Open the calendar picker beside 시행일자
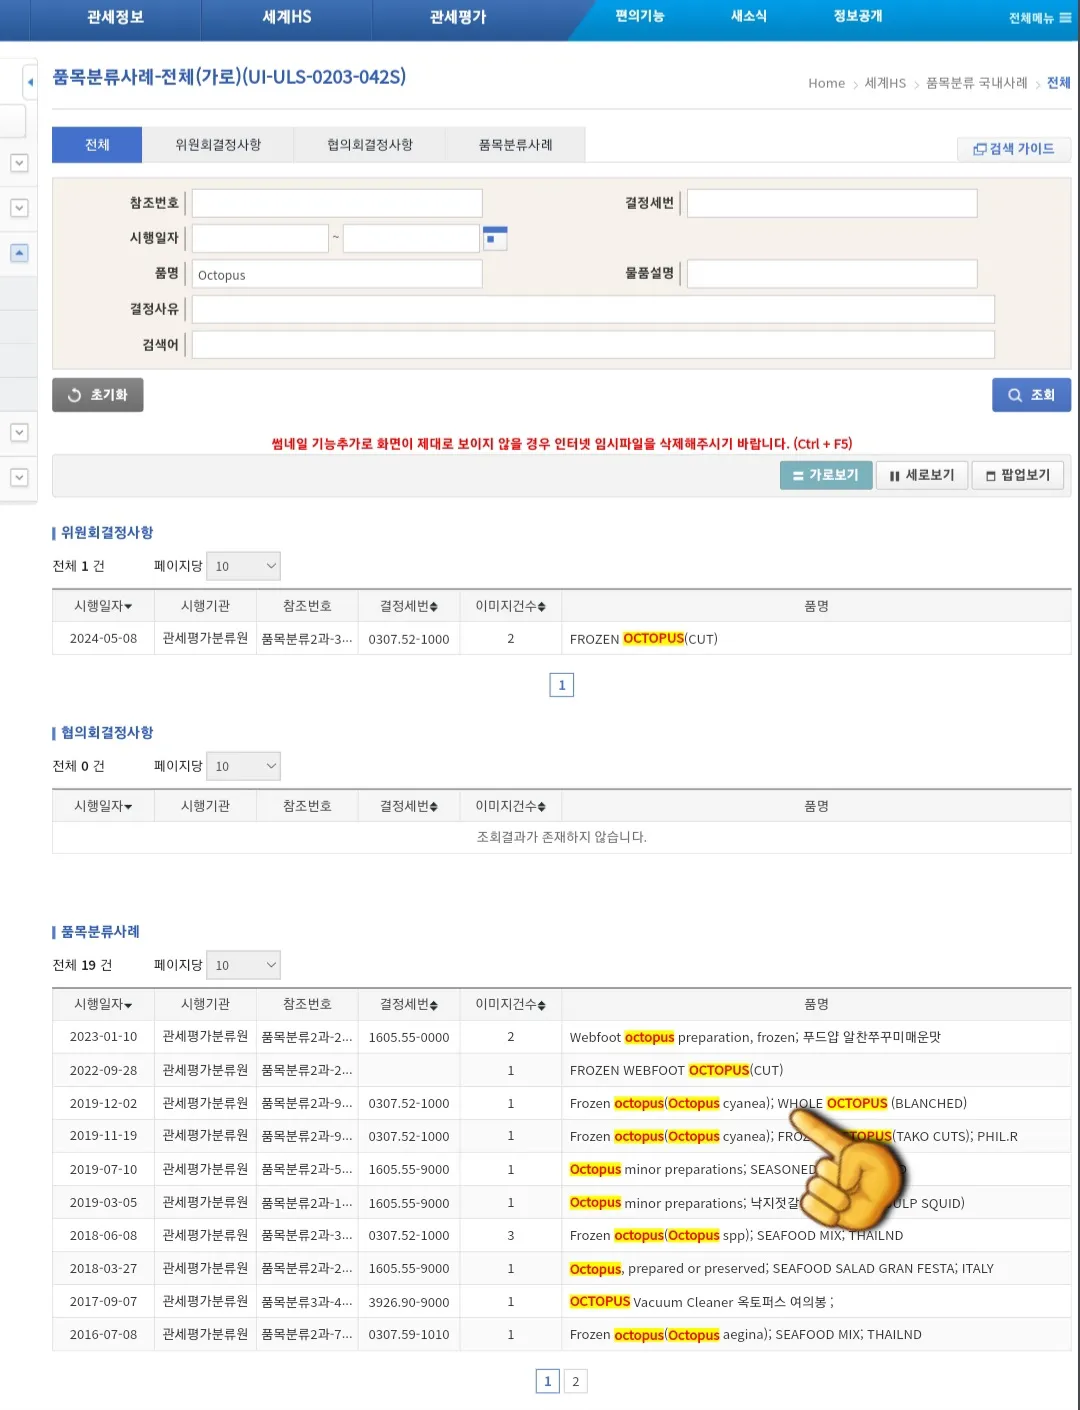The image size is (1080, 1410). coord(495,237)
